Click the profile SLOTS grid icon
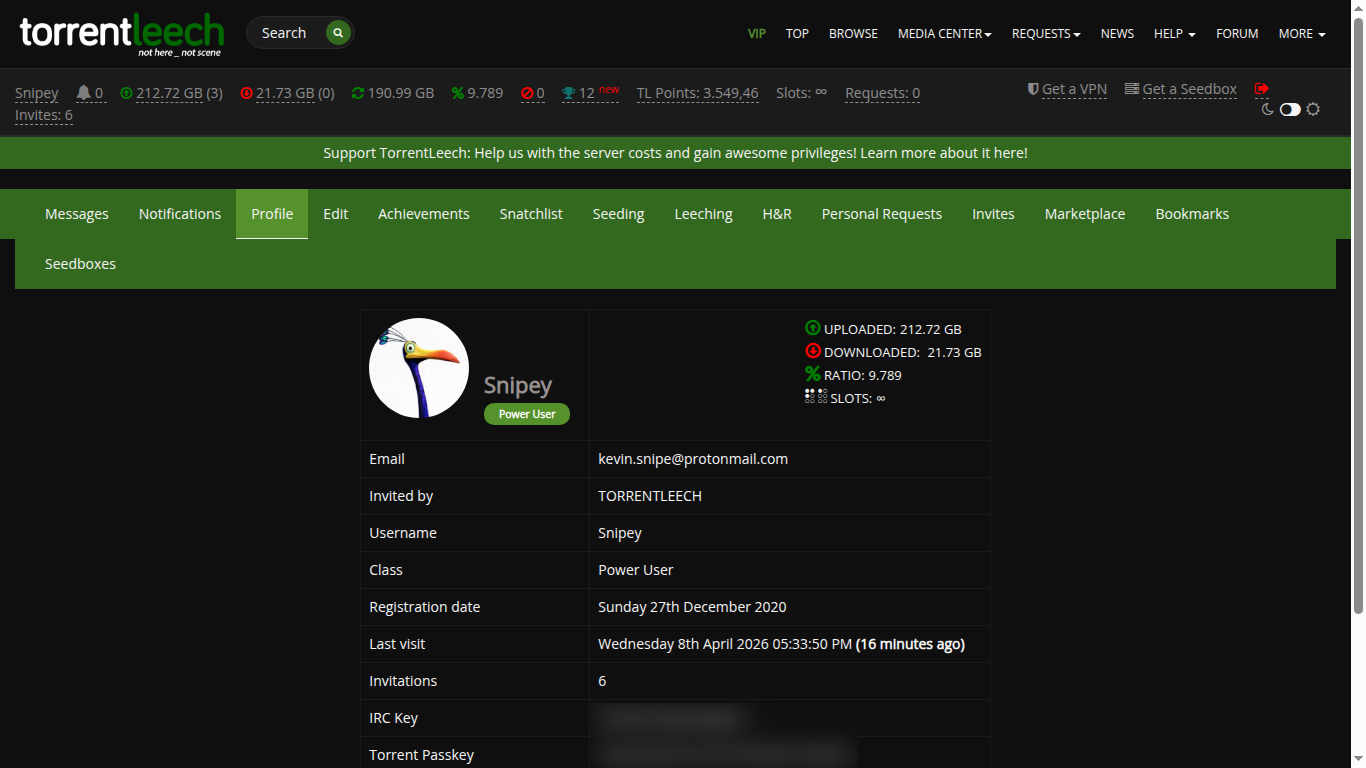Screen dimensions: 1366x768 [x=816, y=397]
